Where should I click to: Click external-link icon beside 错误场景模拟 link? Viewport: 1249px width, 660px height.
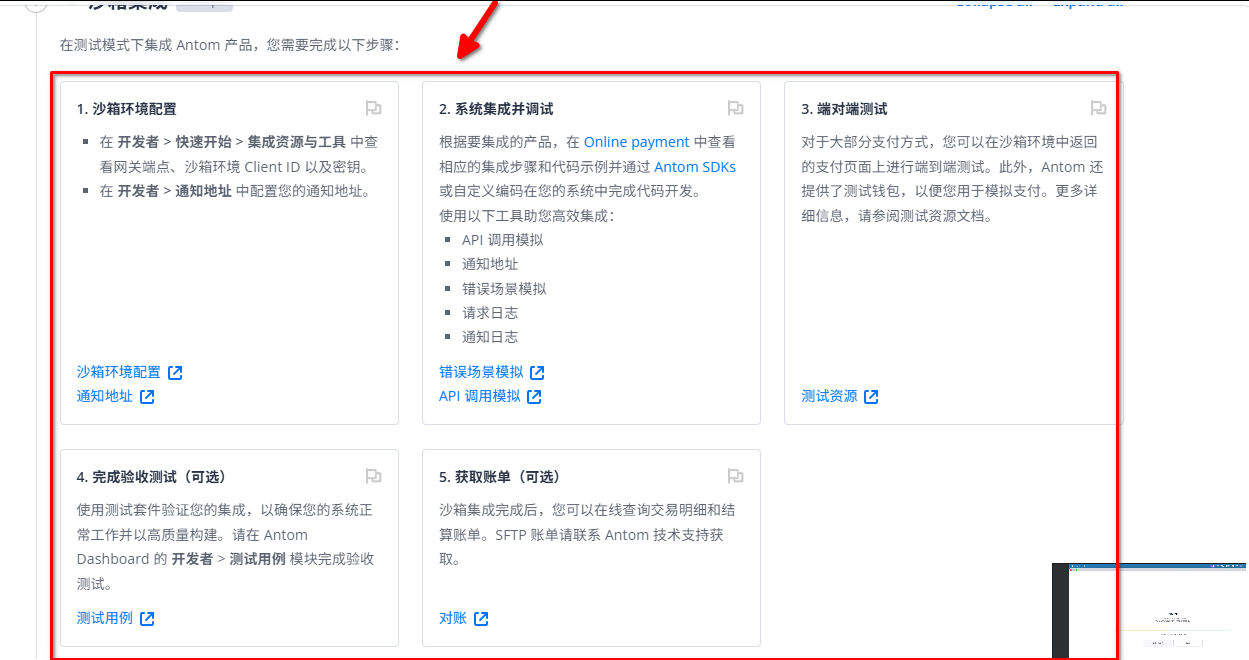537,372
